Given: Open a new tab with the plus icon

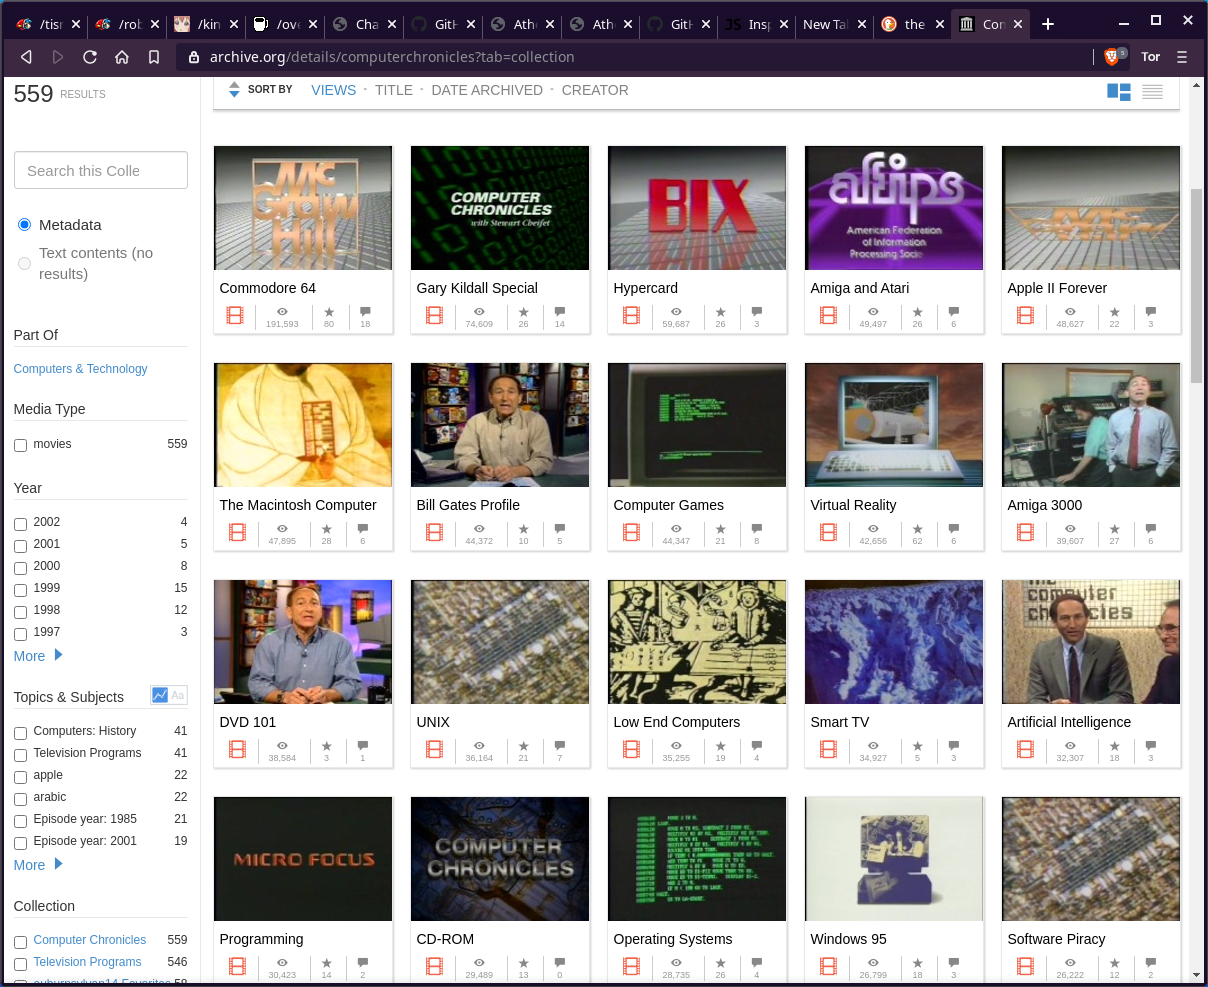Looking at the screenshot, I should coord(1048,24).
